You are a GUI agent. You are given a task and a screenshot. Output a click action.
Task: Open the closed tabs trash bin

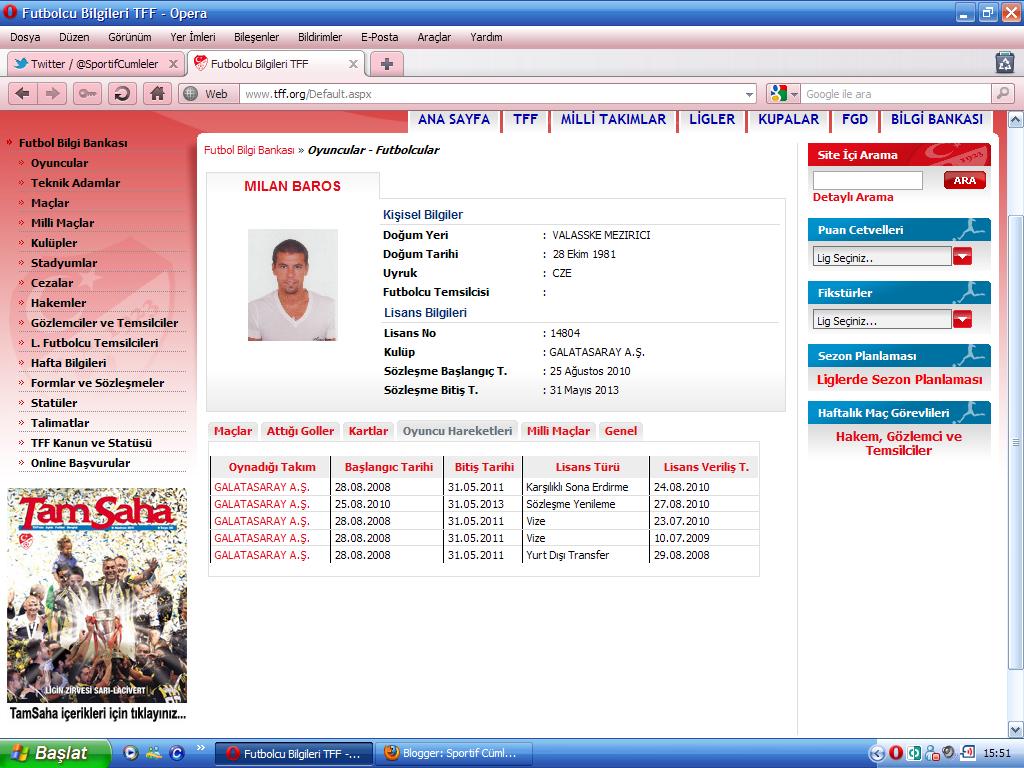click(1004, 63)
